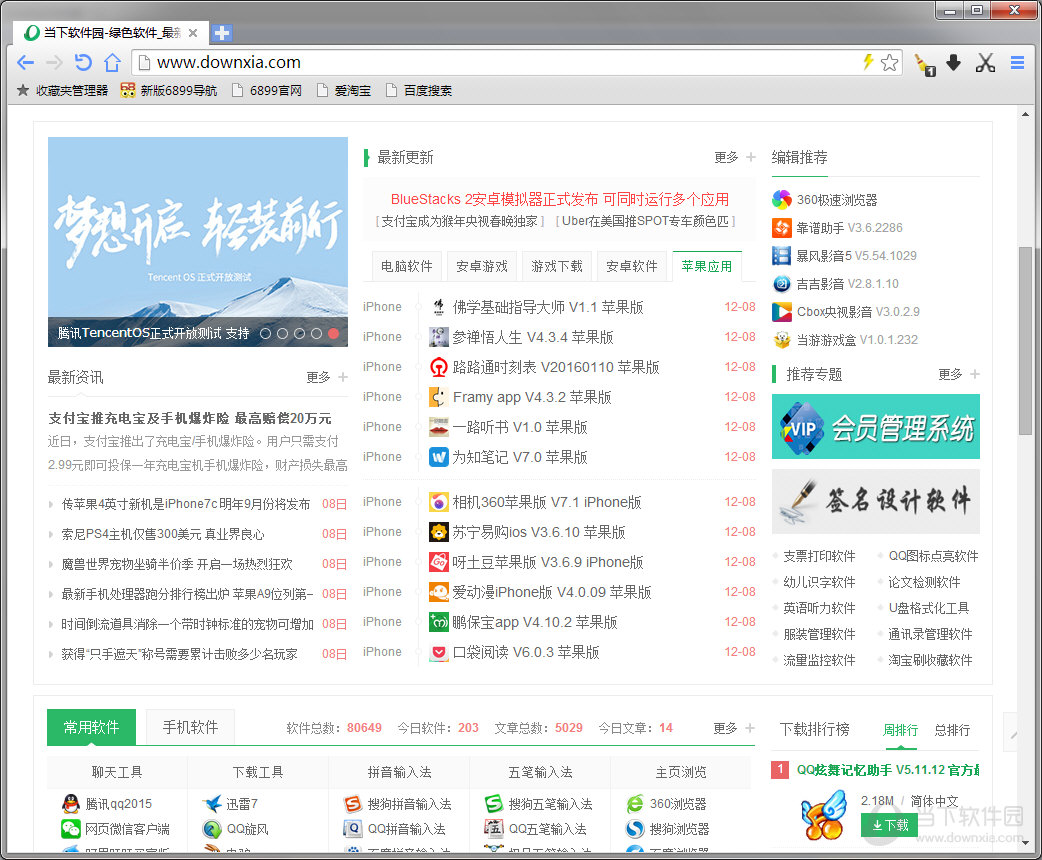Go back with the browser back arrow
1042x860 pixels.
coord(25,62)
